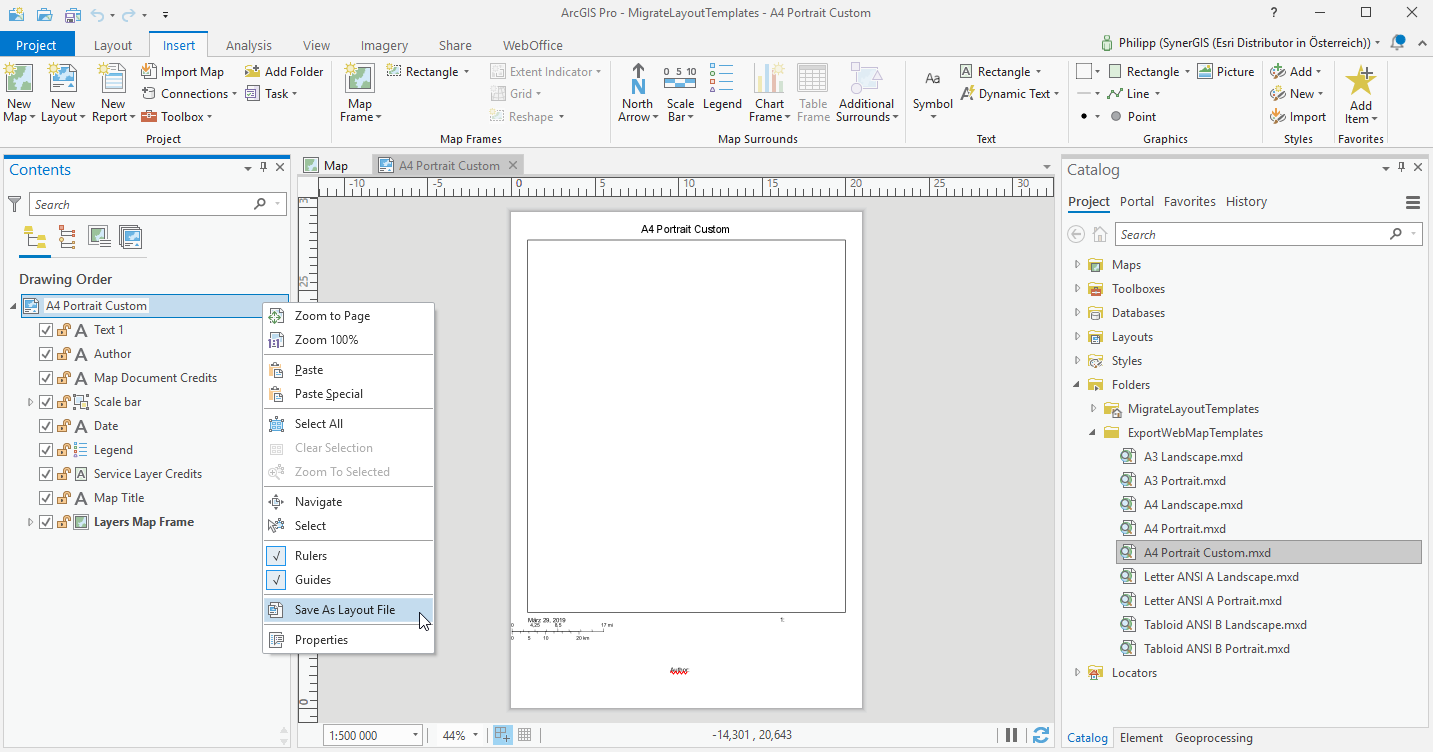Click the New Layout button
Screen dimensions: 1433x752
point(62,92)
